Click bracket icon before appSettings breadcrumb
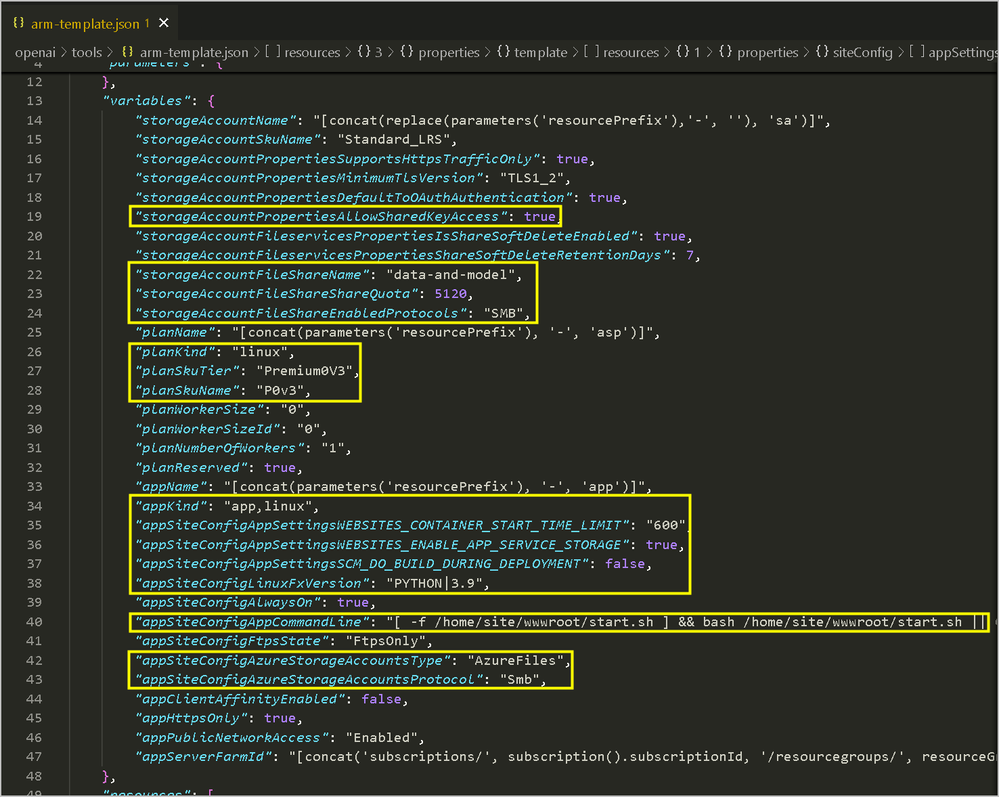This screenshot has height=797, width=999. click(917, 52)
